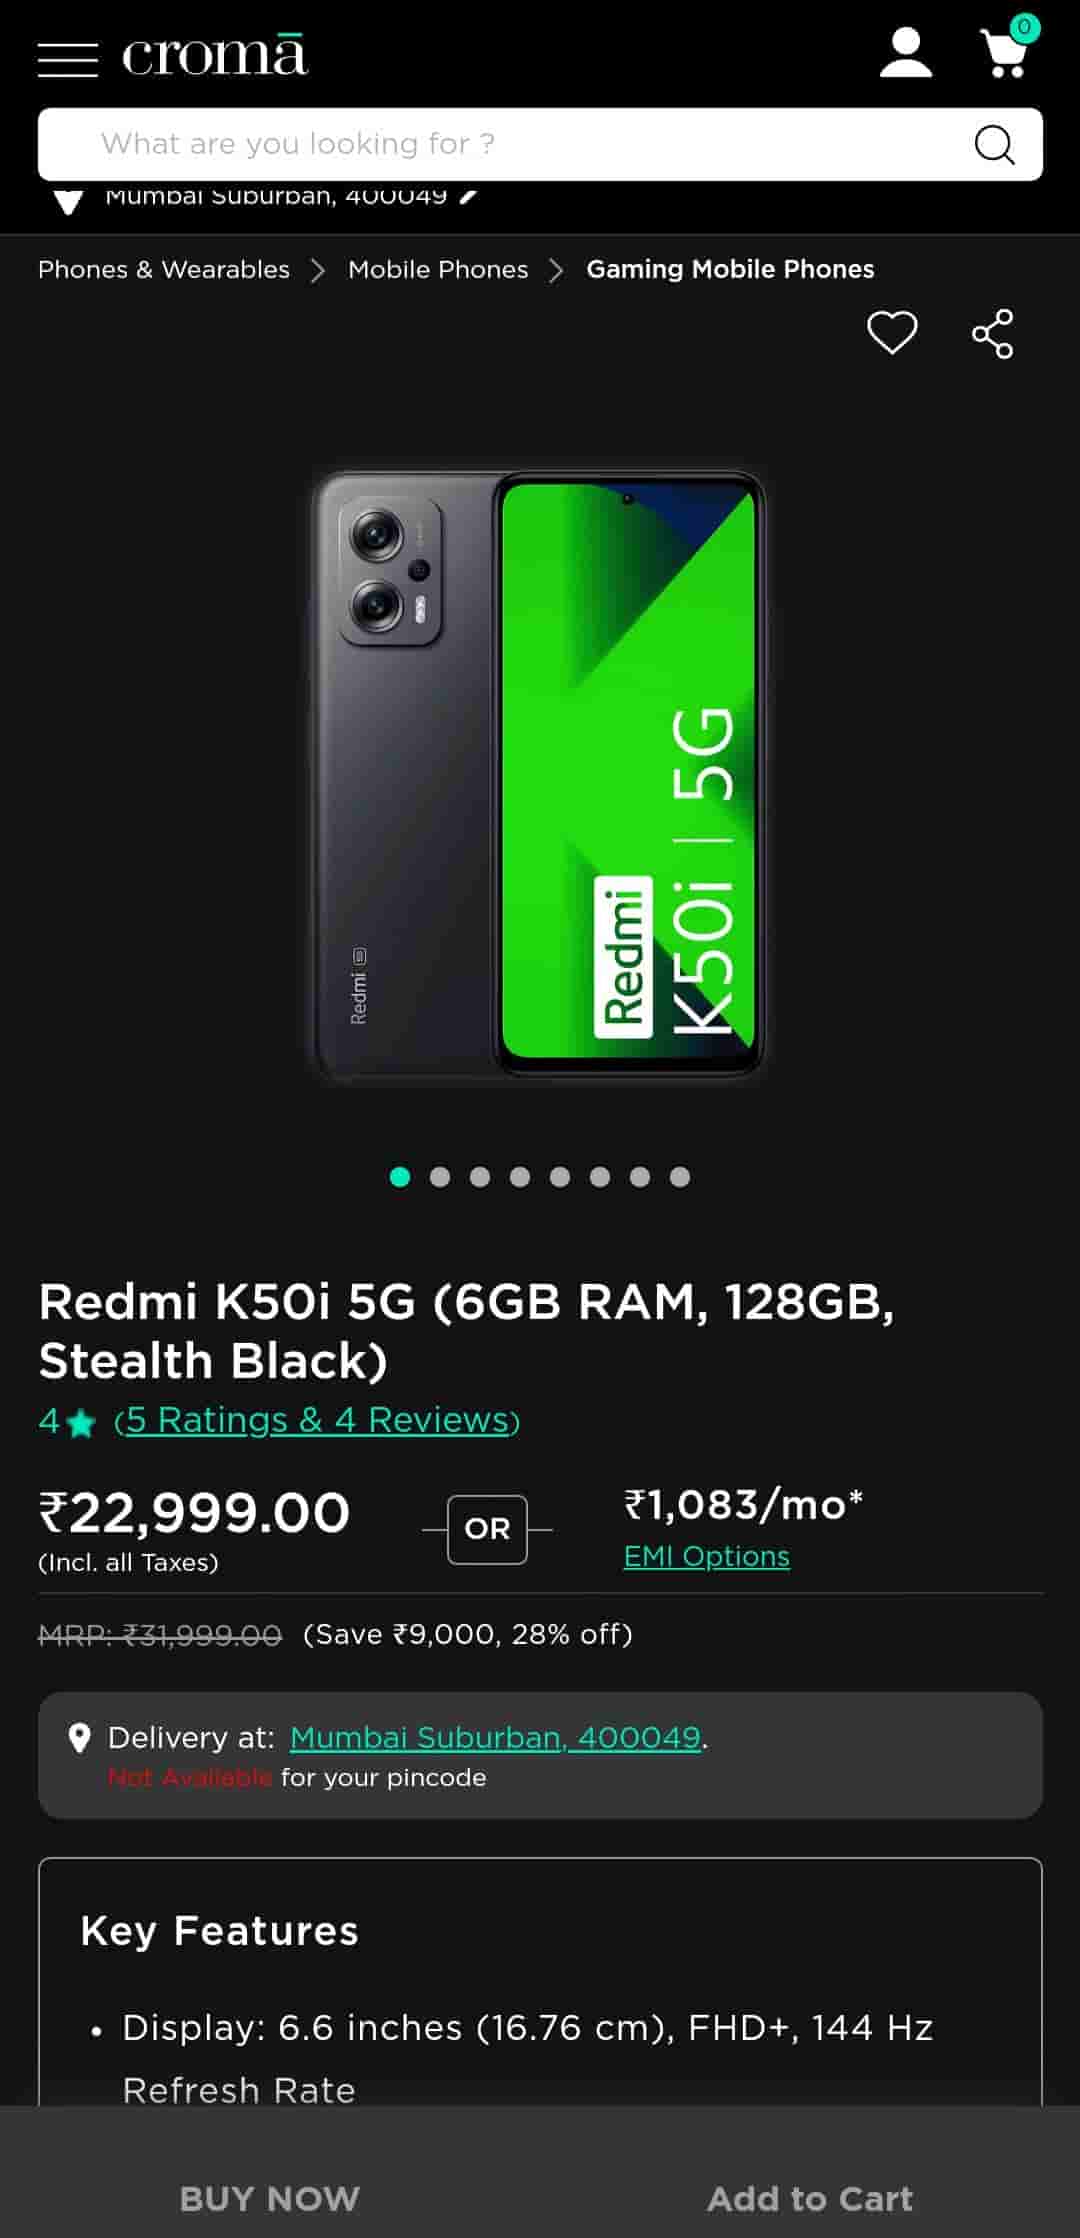Image resolution: width=1080 pixels, height=2238 pixels.
Task: Open the hamburger navigation menu
Action: pos(68,59)
